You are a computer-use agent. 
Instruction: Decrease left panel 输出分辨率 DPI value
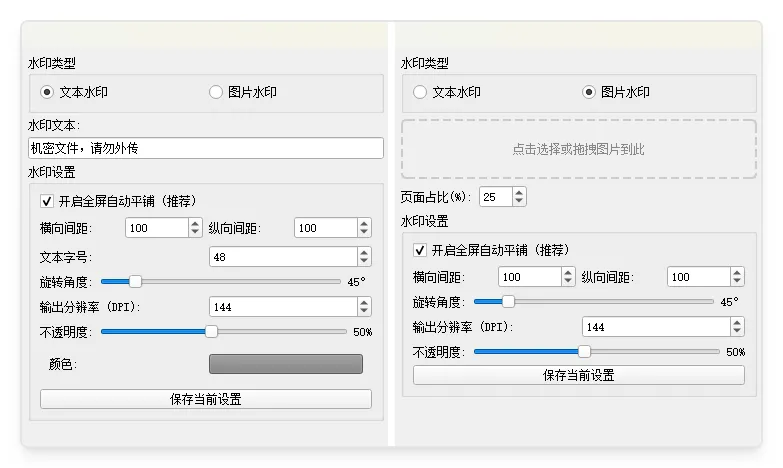363,312
